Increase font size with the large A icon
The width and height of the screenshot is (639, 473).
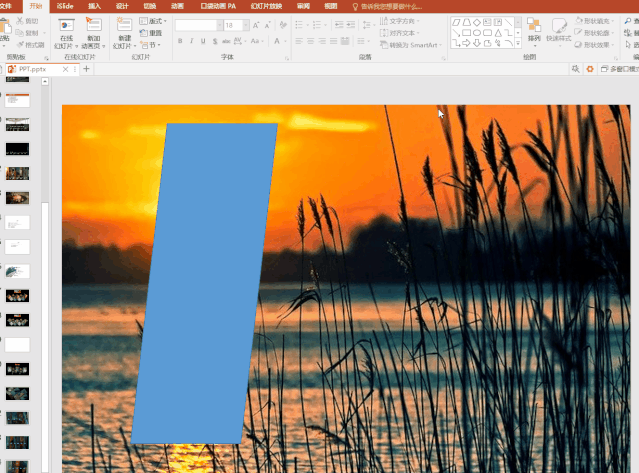pyautogui.click(x=256, y=26)
